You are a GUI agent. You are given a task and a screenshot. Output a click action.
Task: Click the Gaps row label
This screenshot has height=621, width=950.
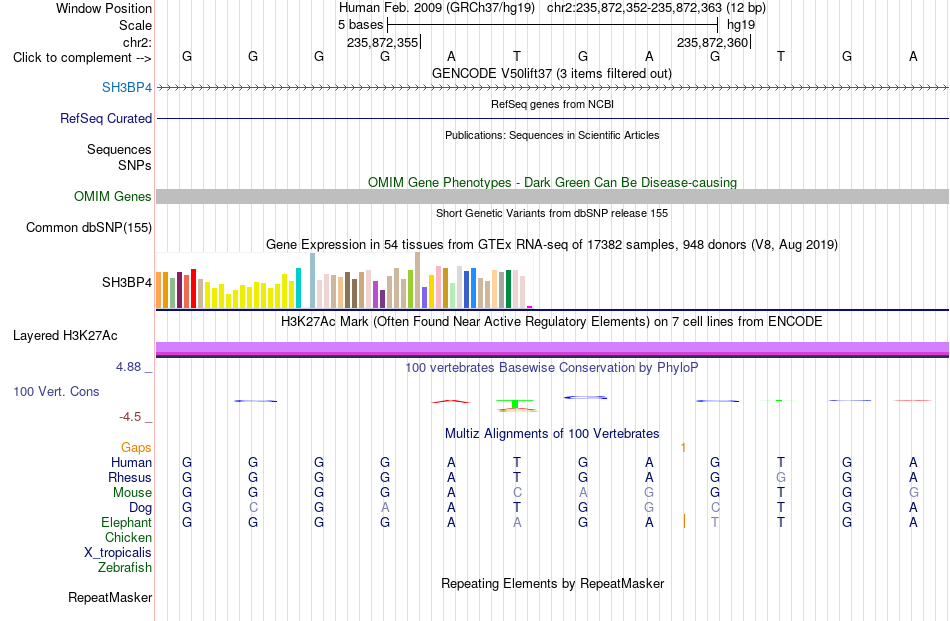(x=136, y=447)
